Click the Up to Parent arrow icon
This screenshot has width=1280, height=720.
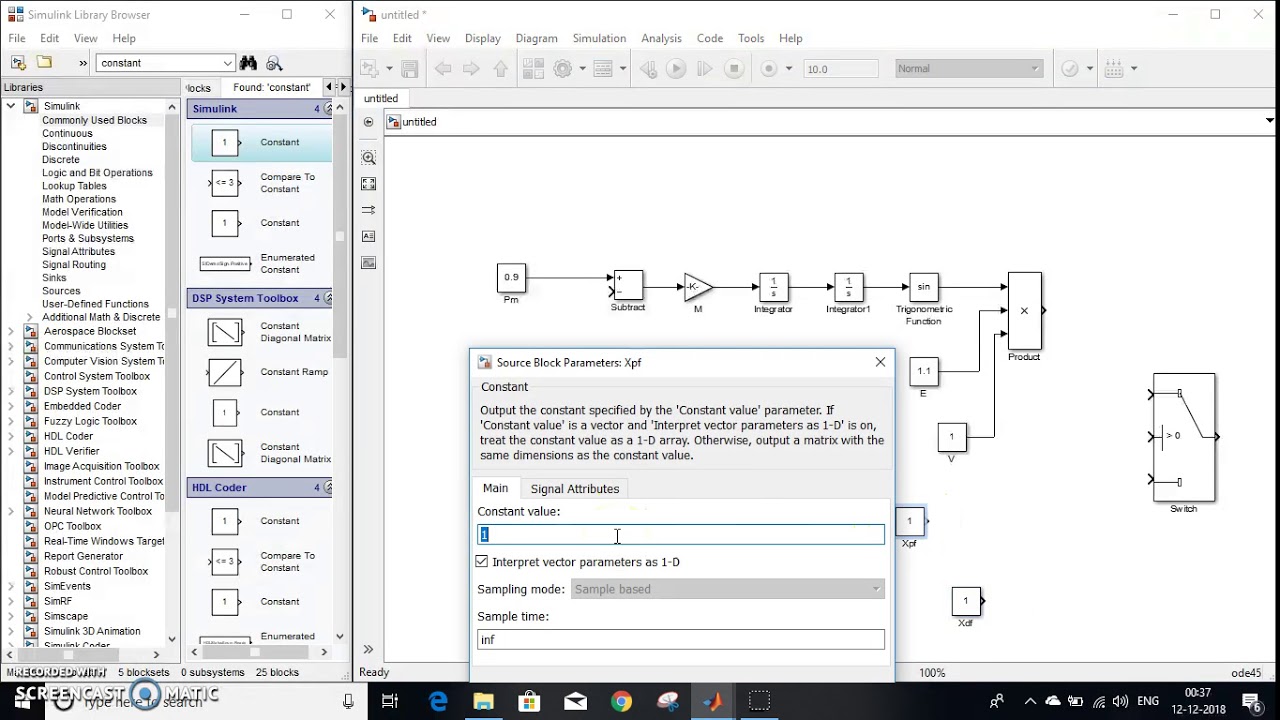tap(501, 69)
